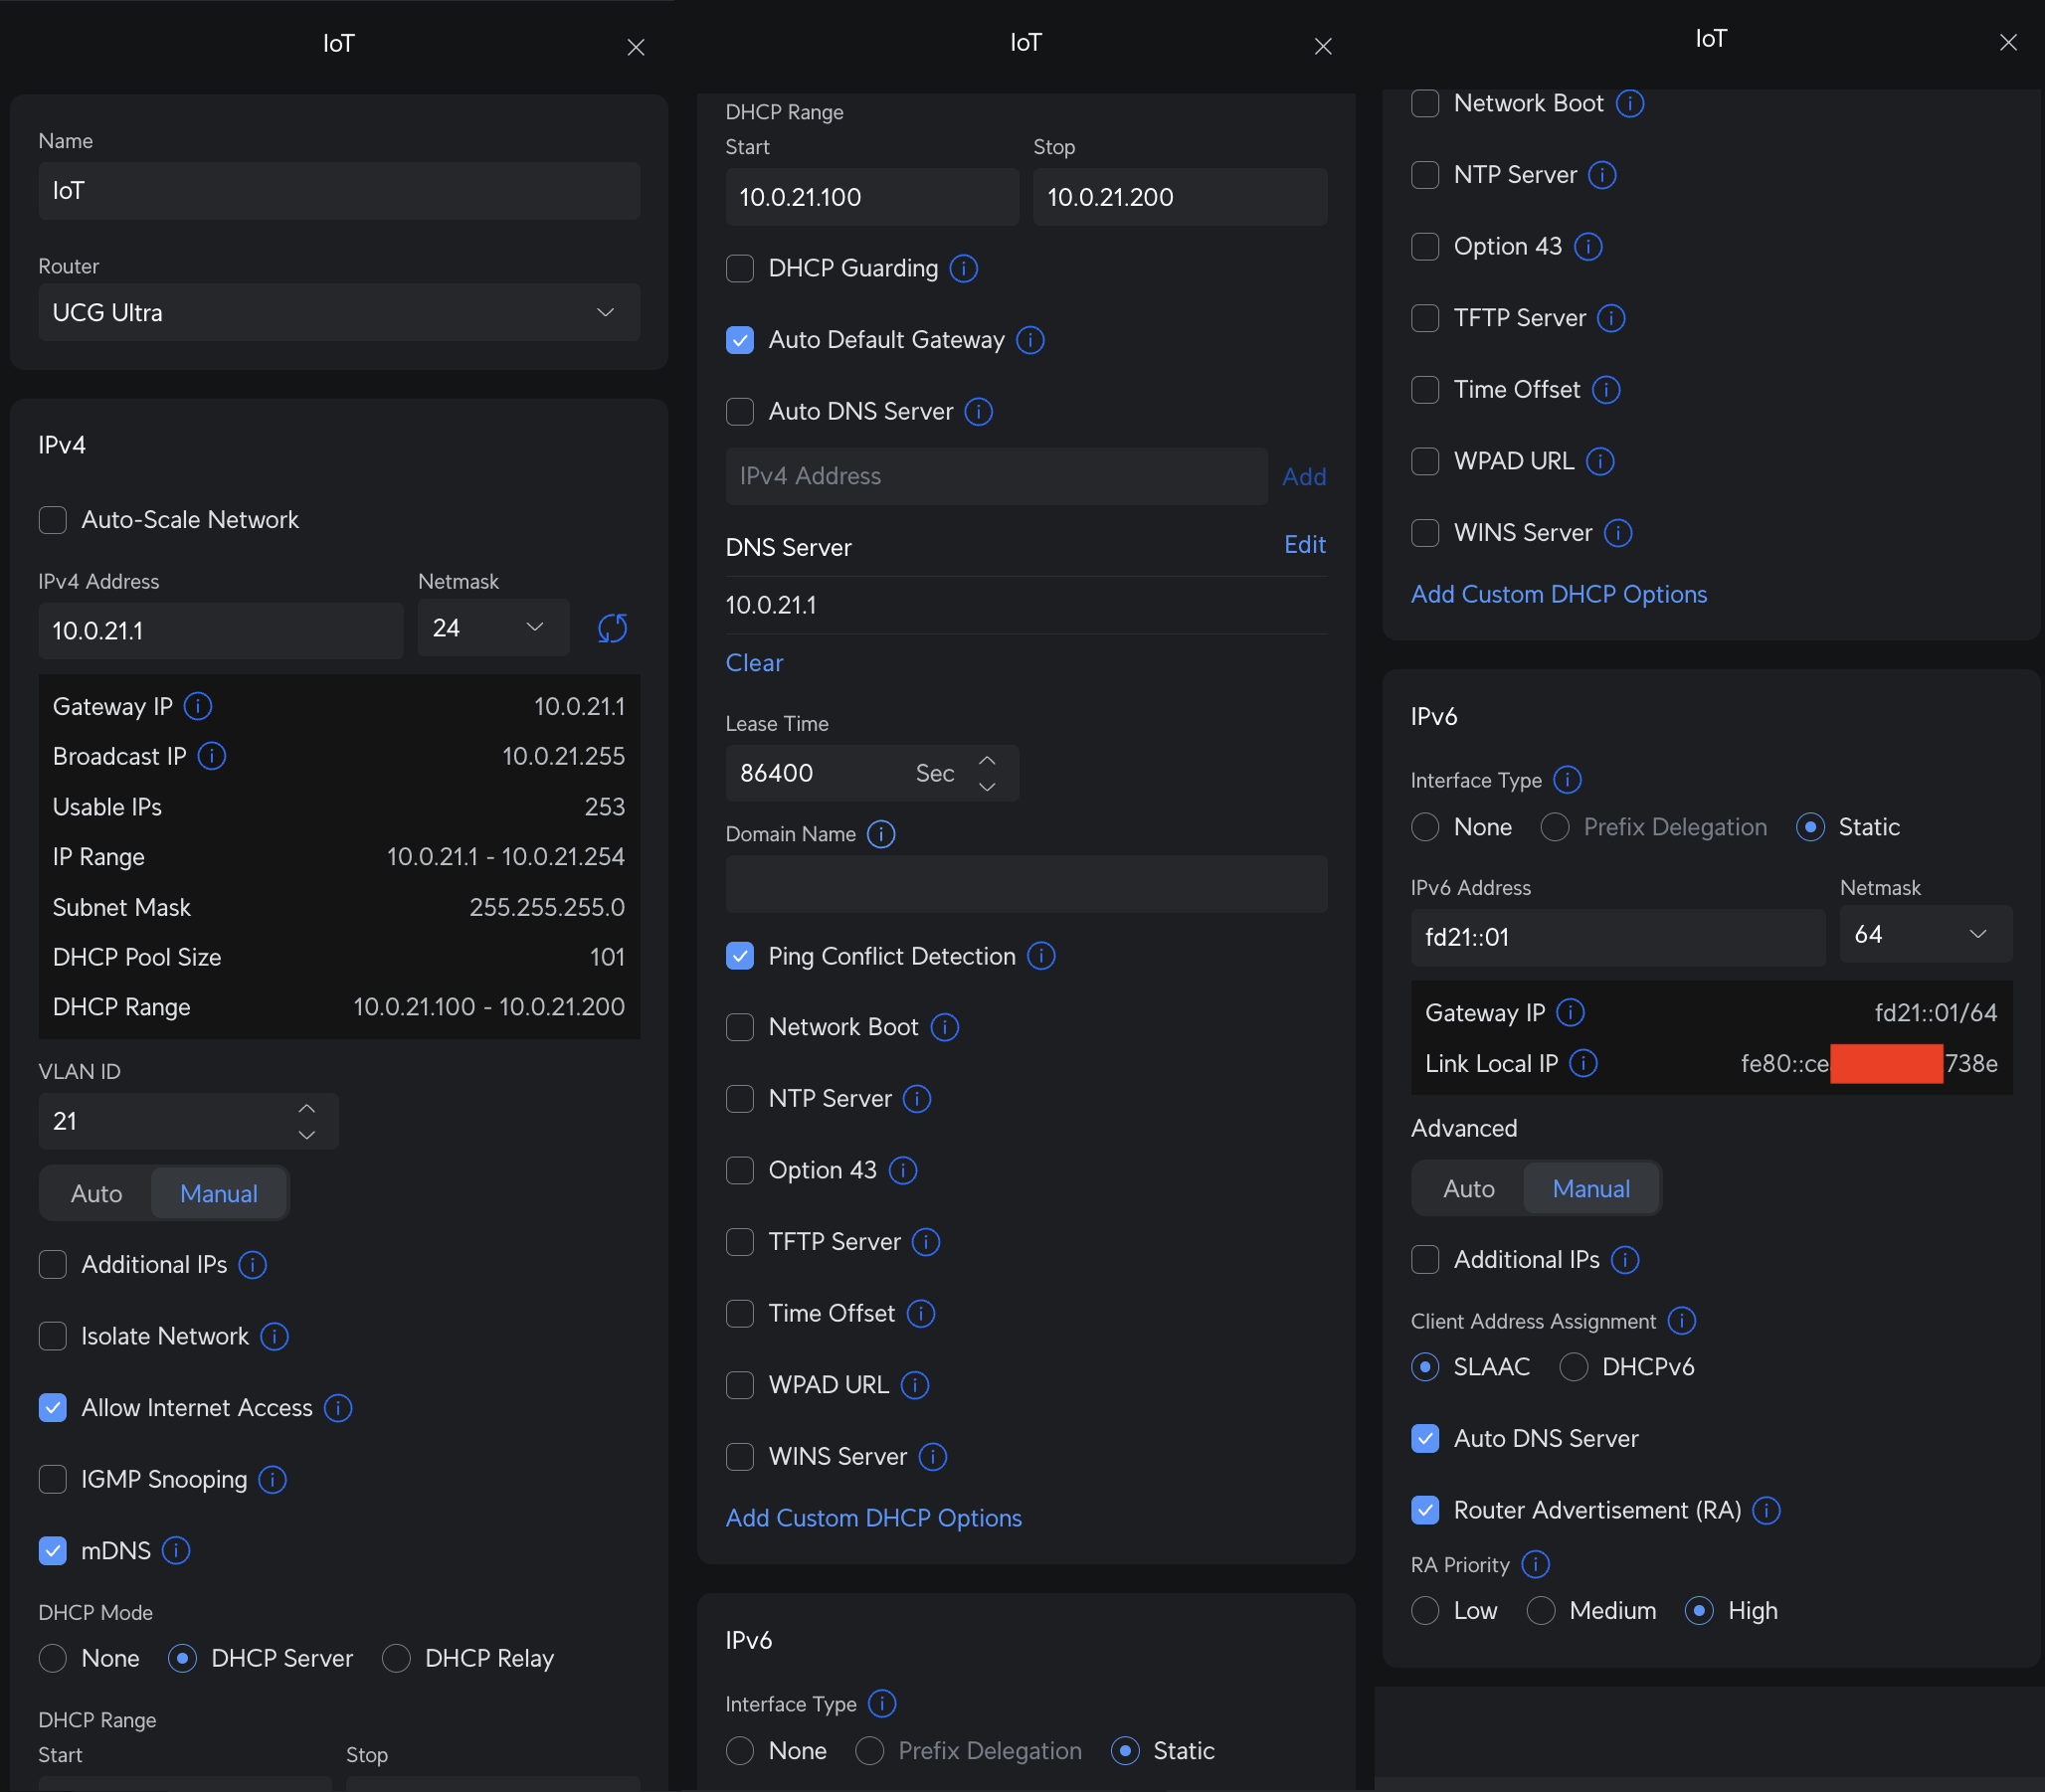Image resolution: width=2045 pixels, height=1792 pixels.
Task: Click Add Custom DHCP Options in middle panel
Action: (x=873, y=1518)
